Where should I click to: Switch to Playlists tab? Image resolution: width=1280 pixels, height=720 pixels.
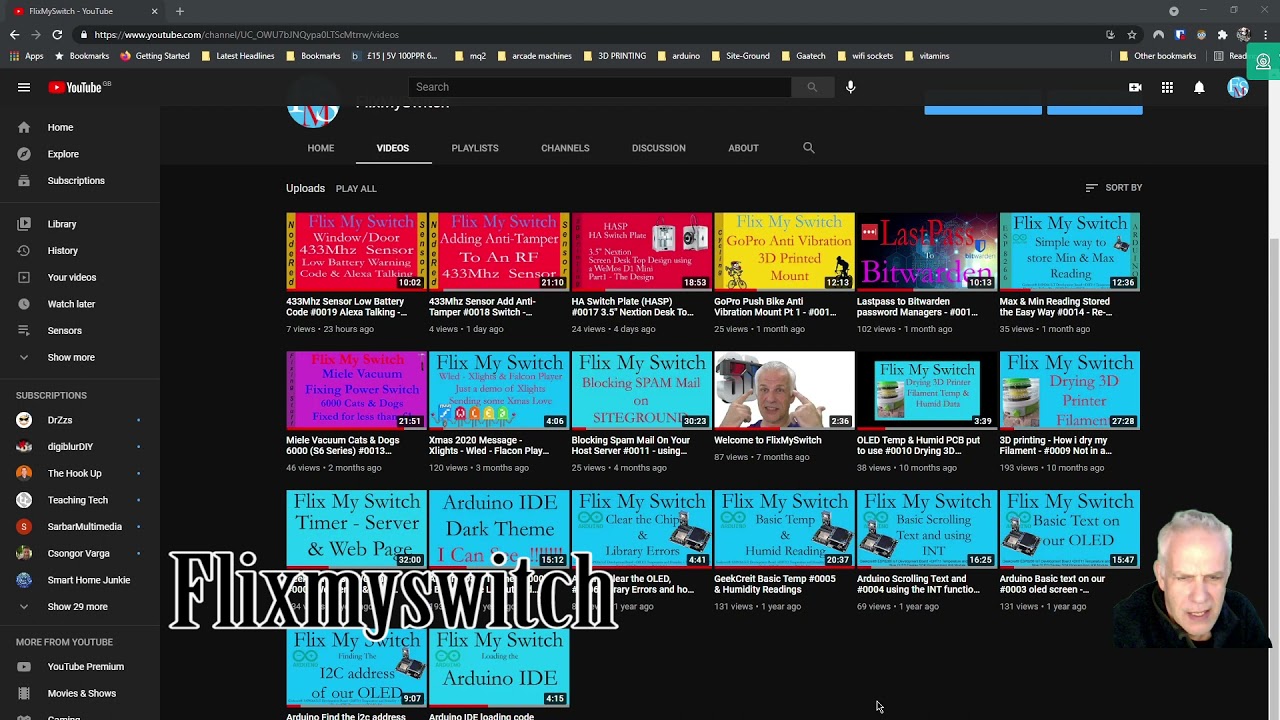tap(475, 148)
